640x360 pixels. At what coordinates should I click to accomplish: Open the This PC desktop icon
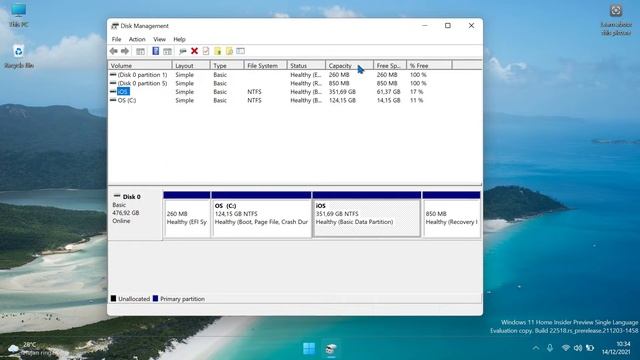pos(18,16)
